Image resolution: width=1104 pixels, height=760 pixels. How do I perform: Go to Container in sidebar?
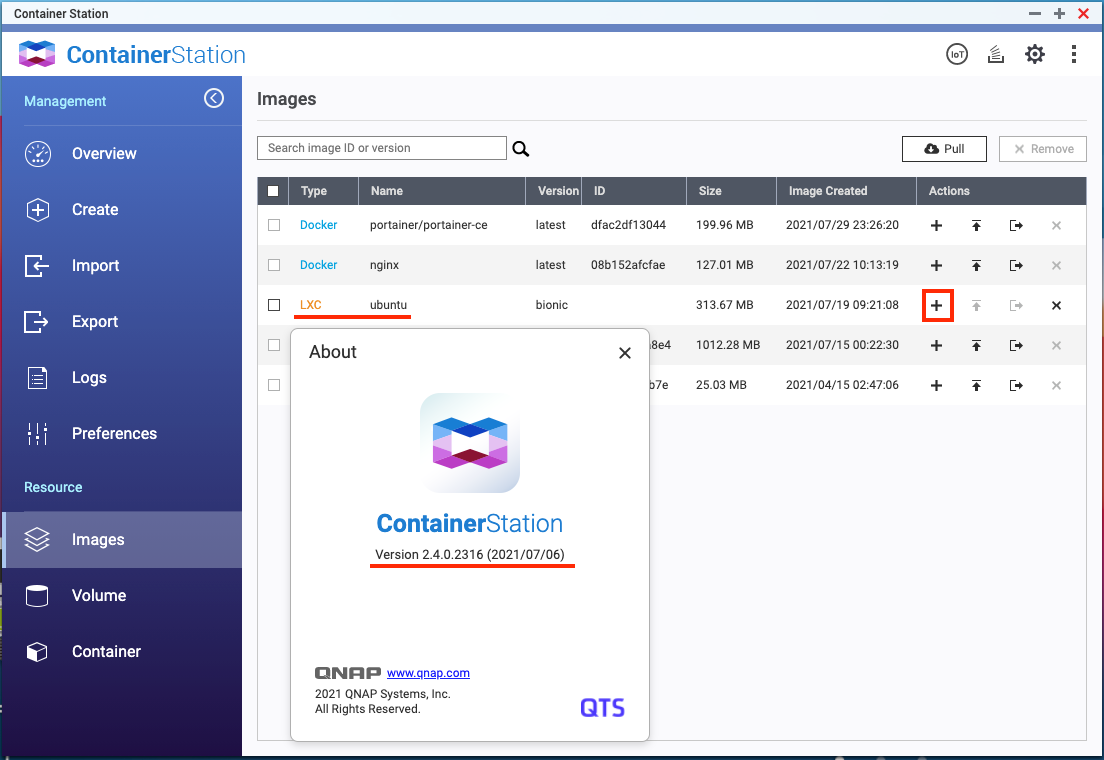106,652
